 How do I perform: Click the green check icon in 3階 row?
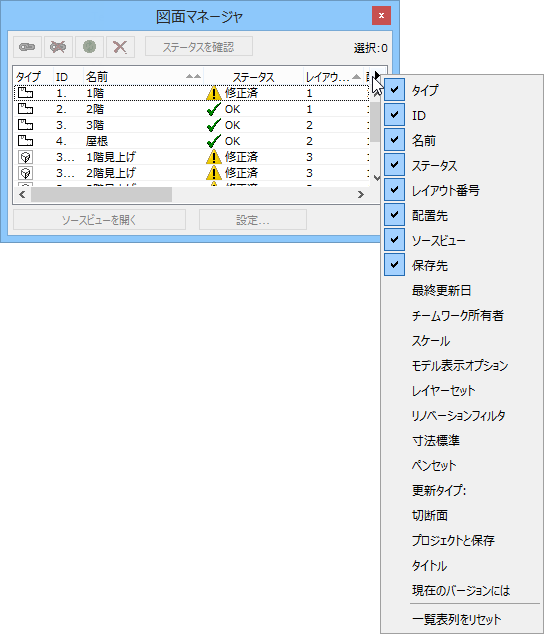tap(214, 125)
